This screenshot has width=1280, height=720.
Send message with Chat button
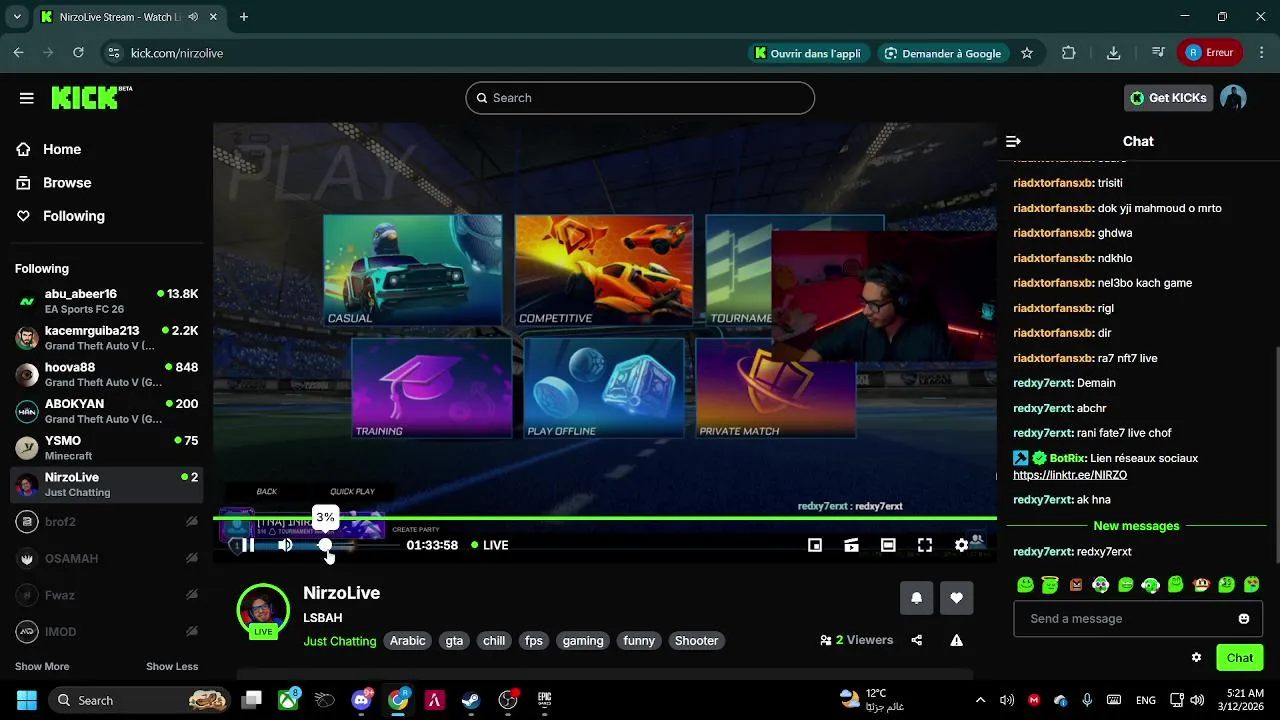[1240, 657]
